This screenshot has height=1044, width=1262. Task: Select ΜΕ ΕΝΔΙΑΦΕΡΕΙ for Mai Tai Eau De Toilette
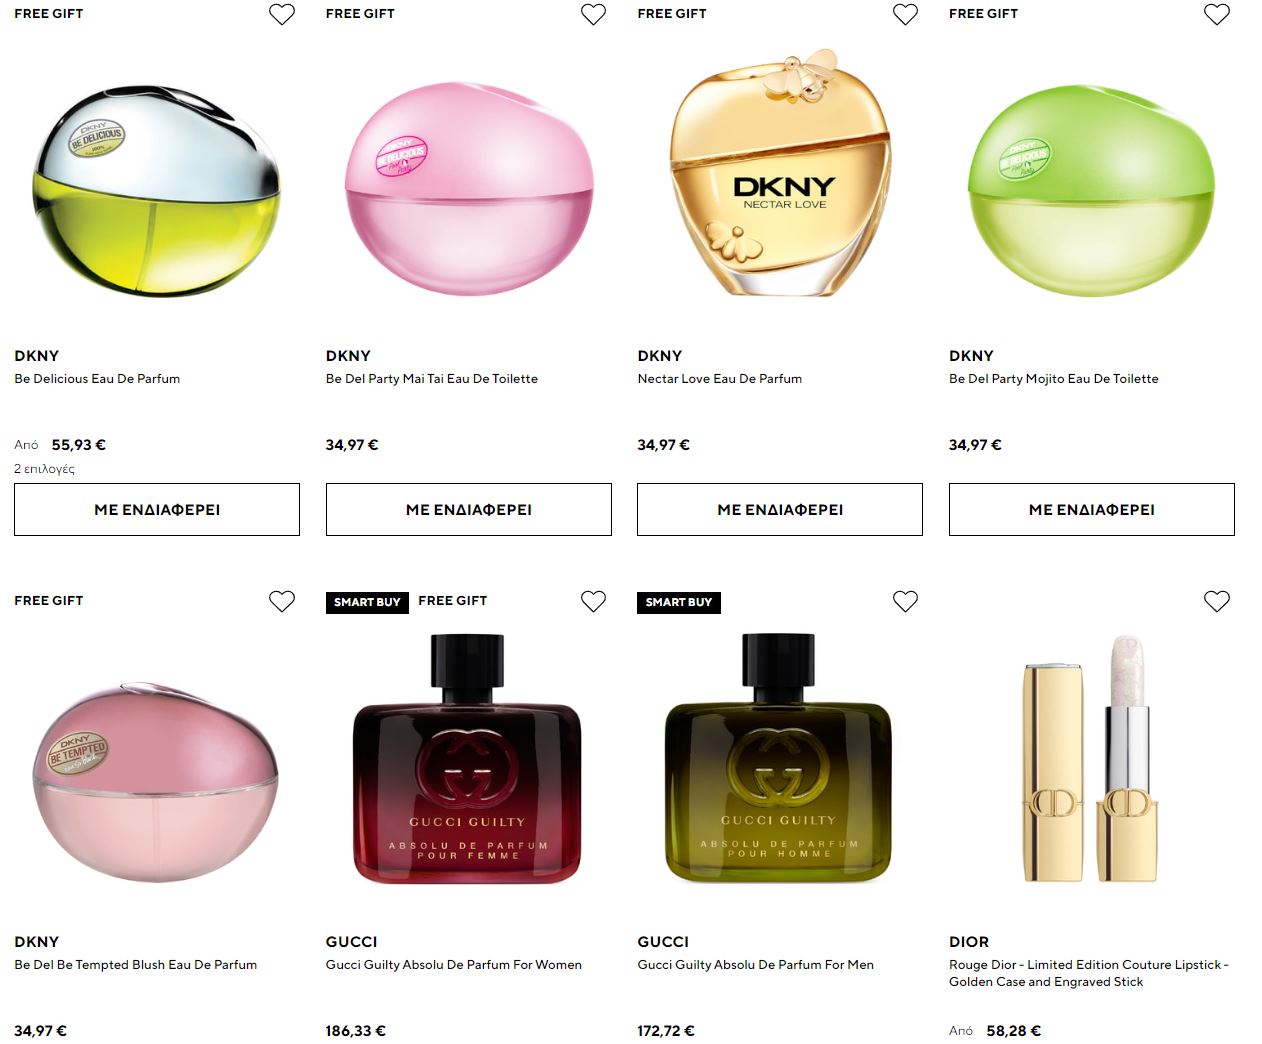[x=469, y=509]
